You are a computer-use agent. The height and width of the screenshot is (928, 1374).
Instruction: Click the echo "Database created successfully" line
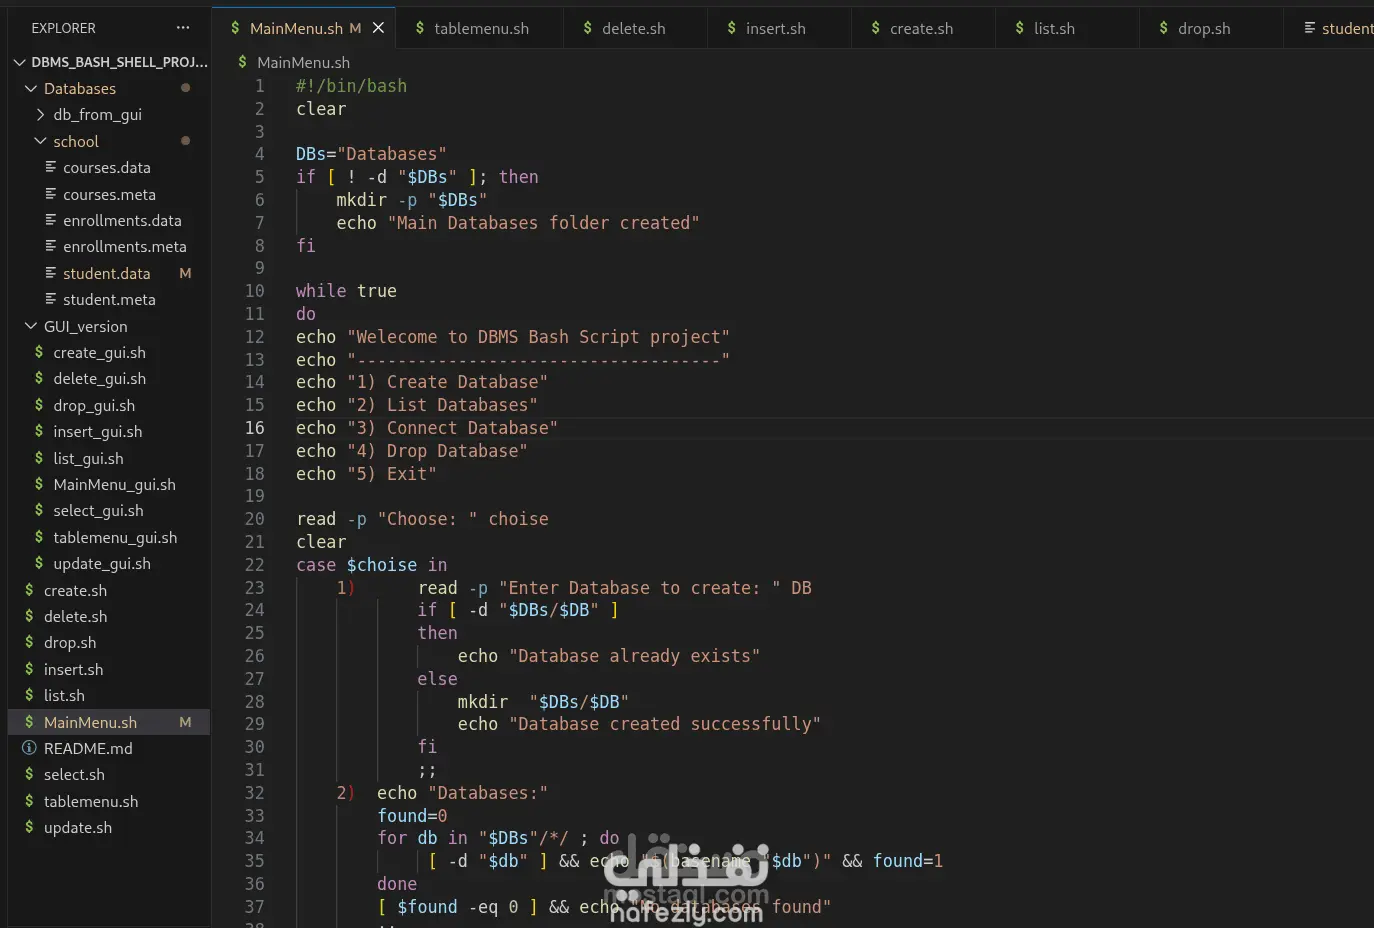tap(639, 724)
